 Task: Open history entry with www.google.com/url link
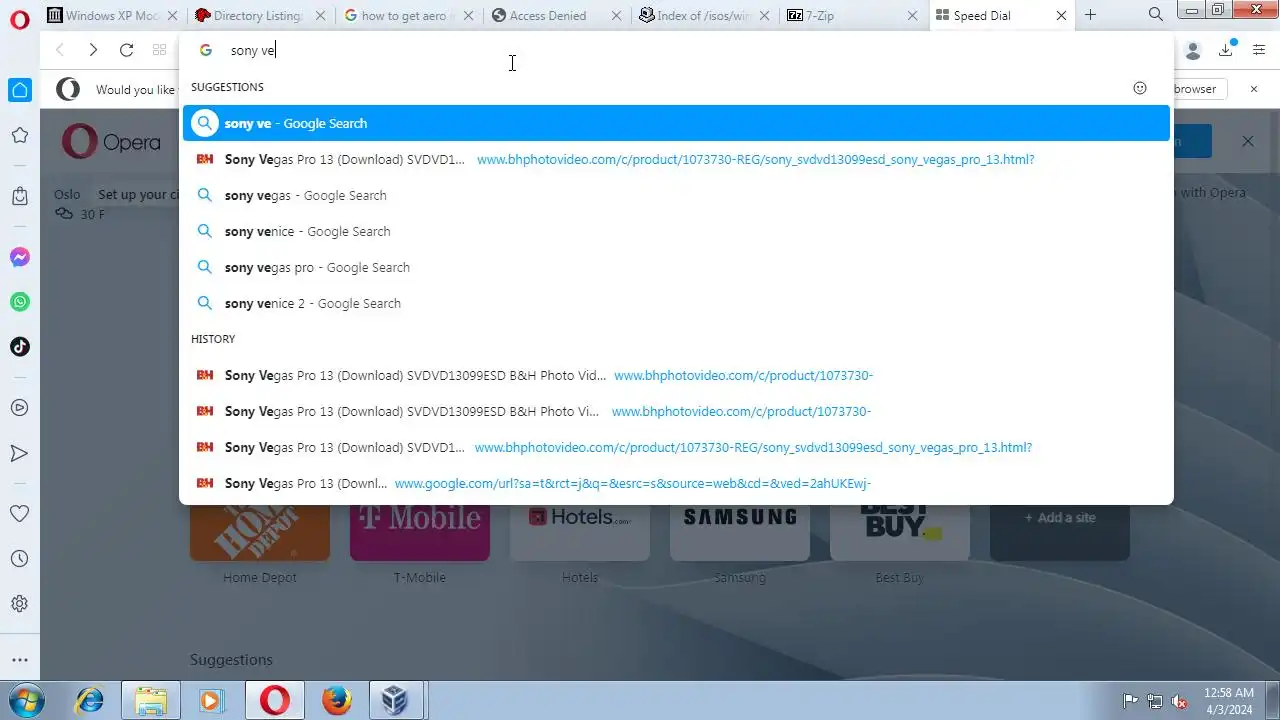676,483
